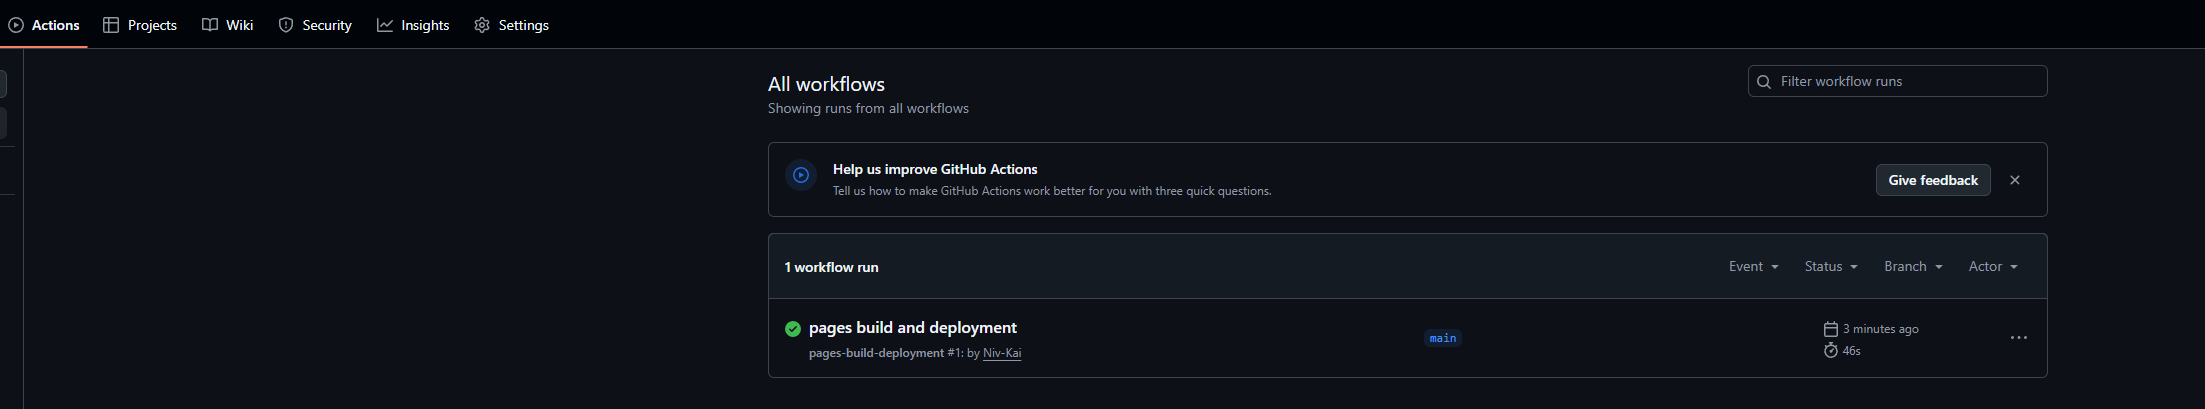This screenshot has width=2205, height=409.
Task: Open the Wiki tab
Action: (x=228, y=25)
